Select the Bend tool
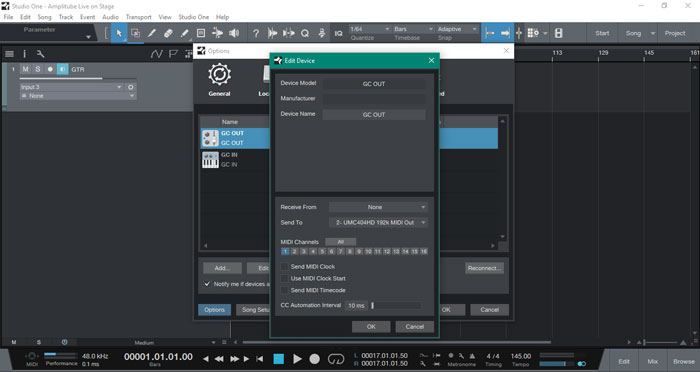700x372 pixels. 217,33
